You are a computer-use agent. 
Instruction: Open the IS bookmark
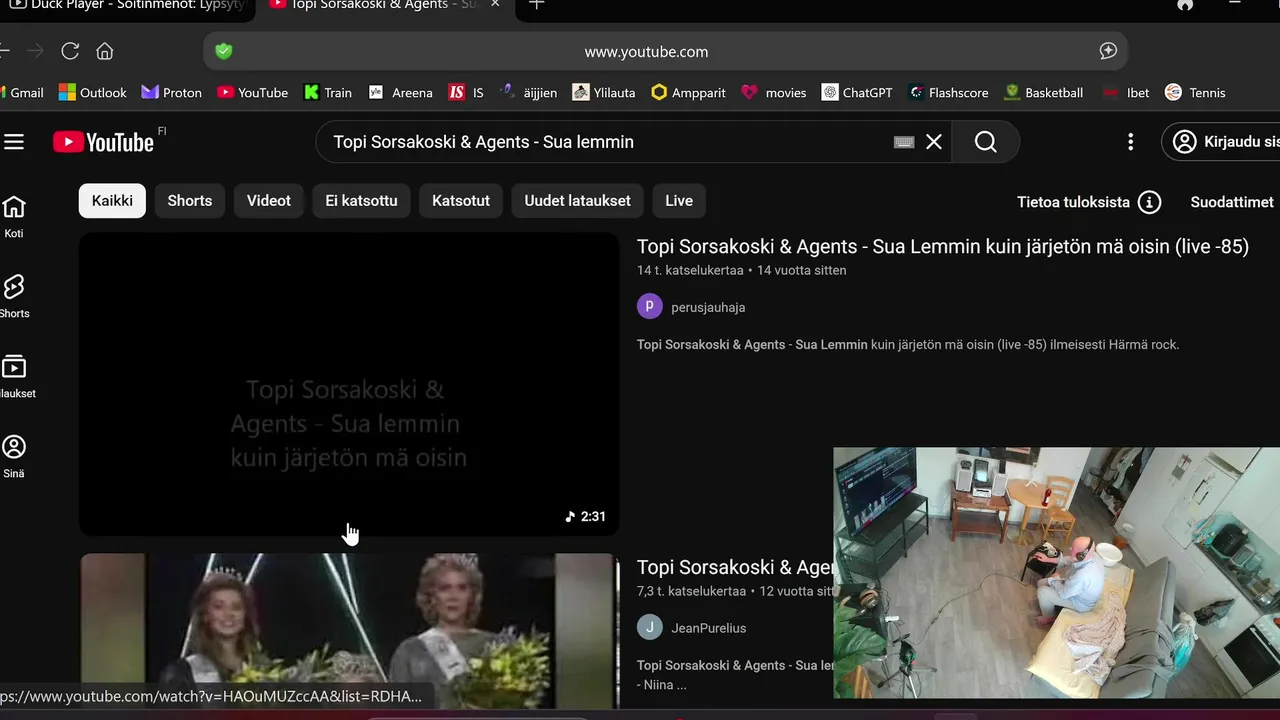pos(466,92)
